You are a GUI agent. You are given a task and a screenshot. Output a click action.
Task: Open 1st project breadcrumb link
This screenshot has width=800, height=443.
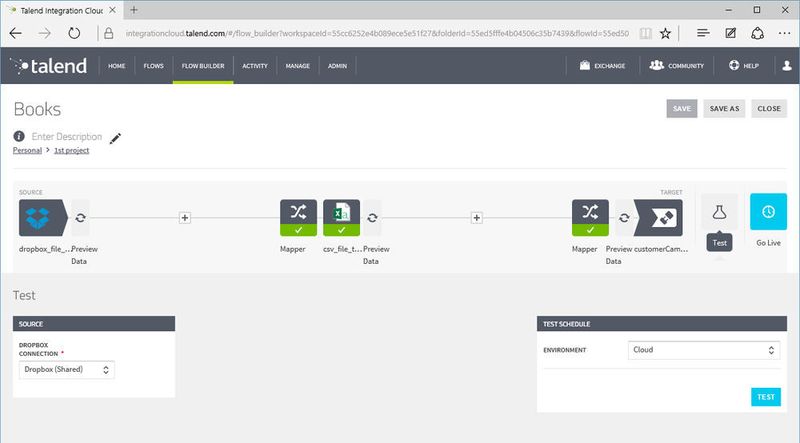pyautogui.click(x=71, y=151)
